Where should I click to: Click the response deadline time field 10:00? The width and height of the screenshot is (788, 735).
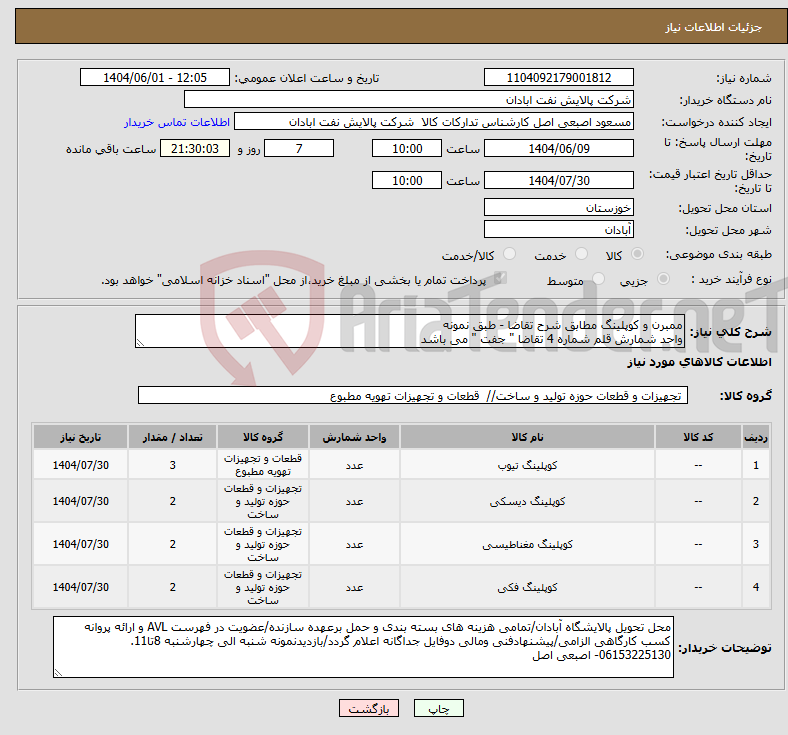click(x=407, y=149)
